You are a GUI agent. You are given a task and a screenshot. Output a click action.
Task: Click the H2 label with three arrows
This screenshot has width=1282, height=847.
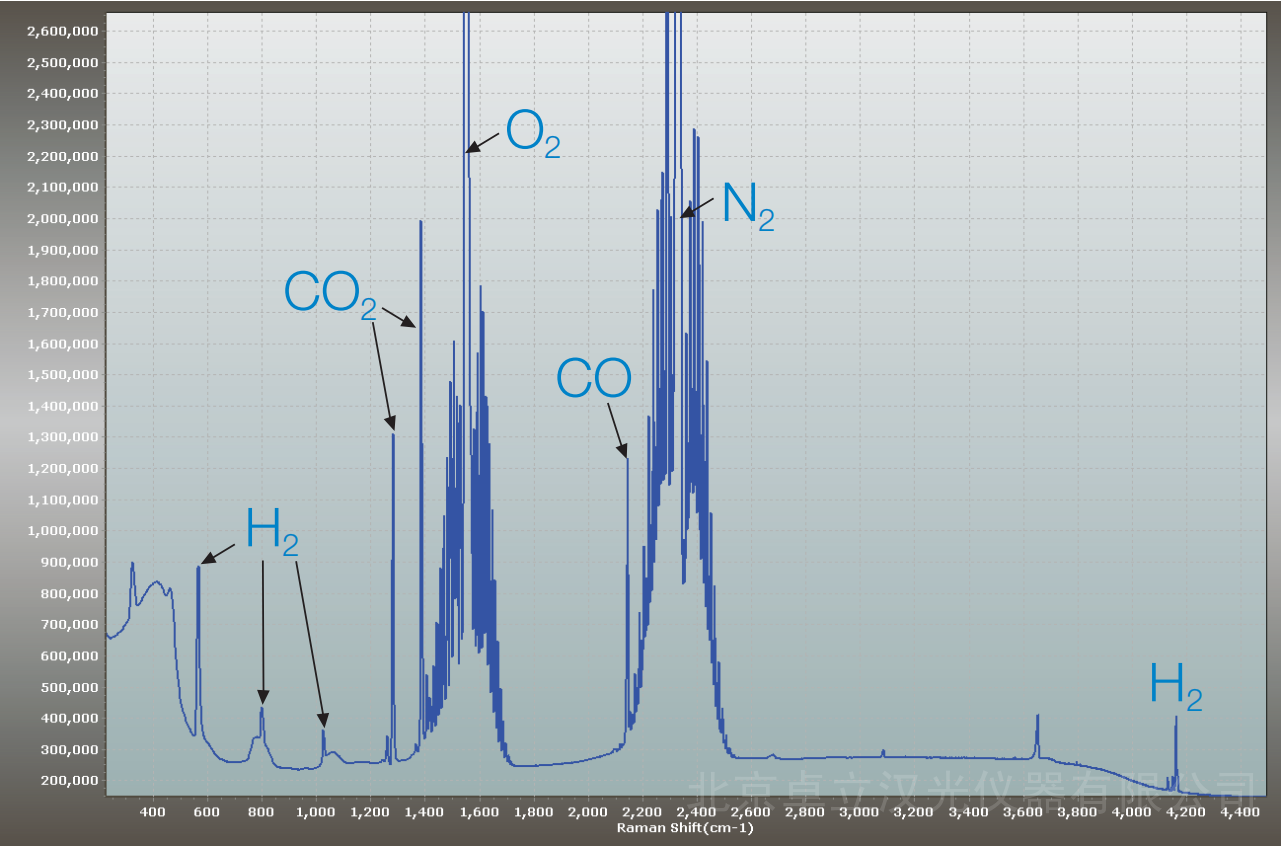[x=272, y=530]
